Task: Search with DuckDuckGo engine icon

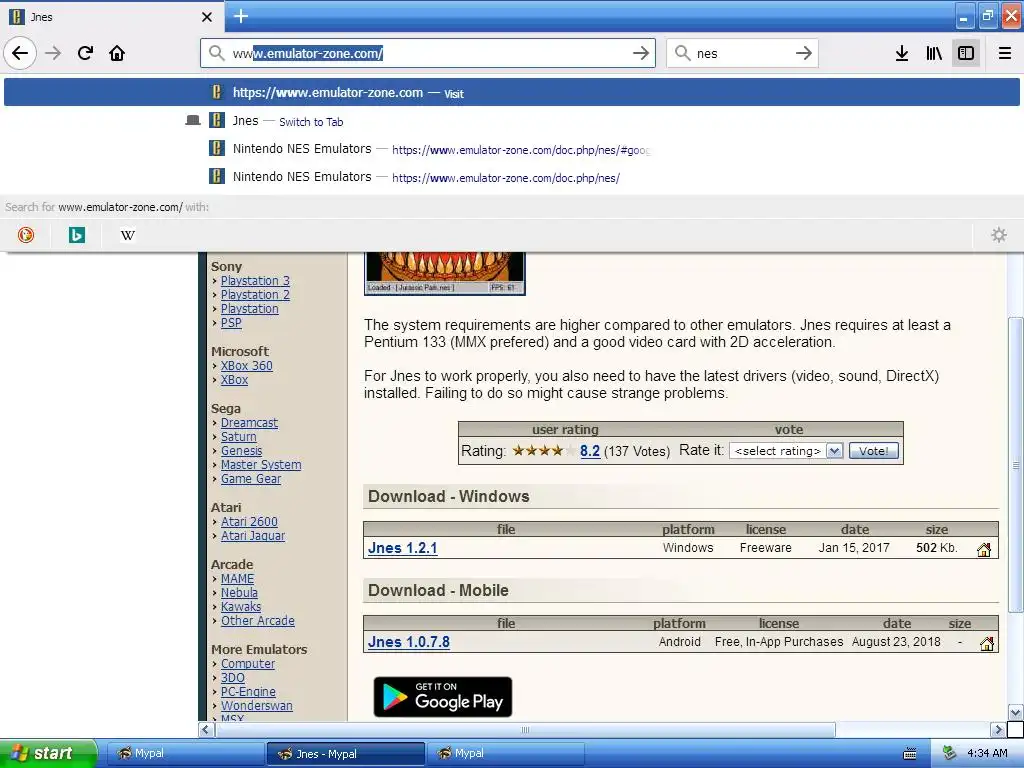Action: tap(26, 235)
